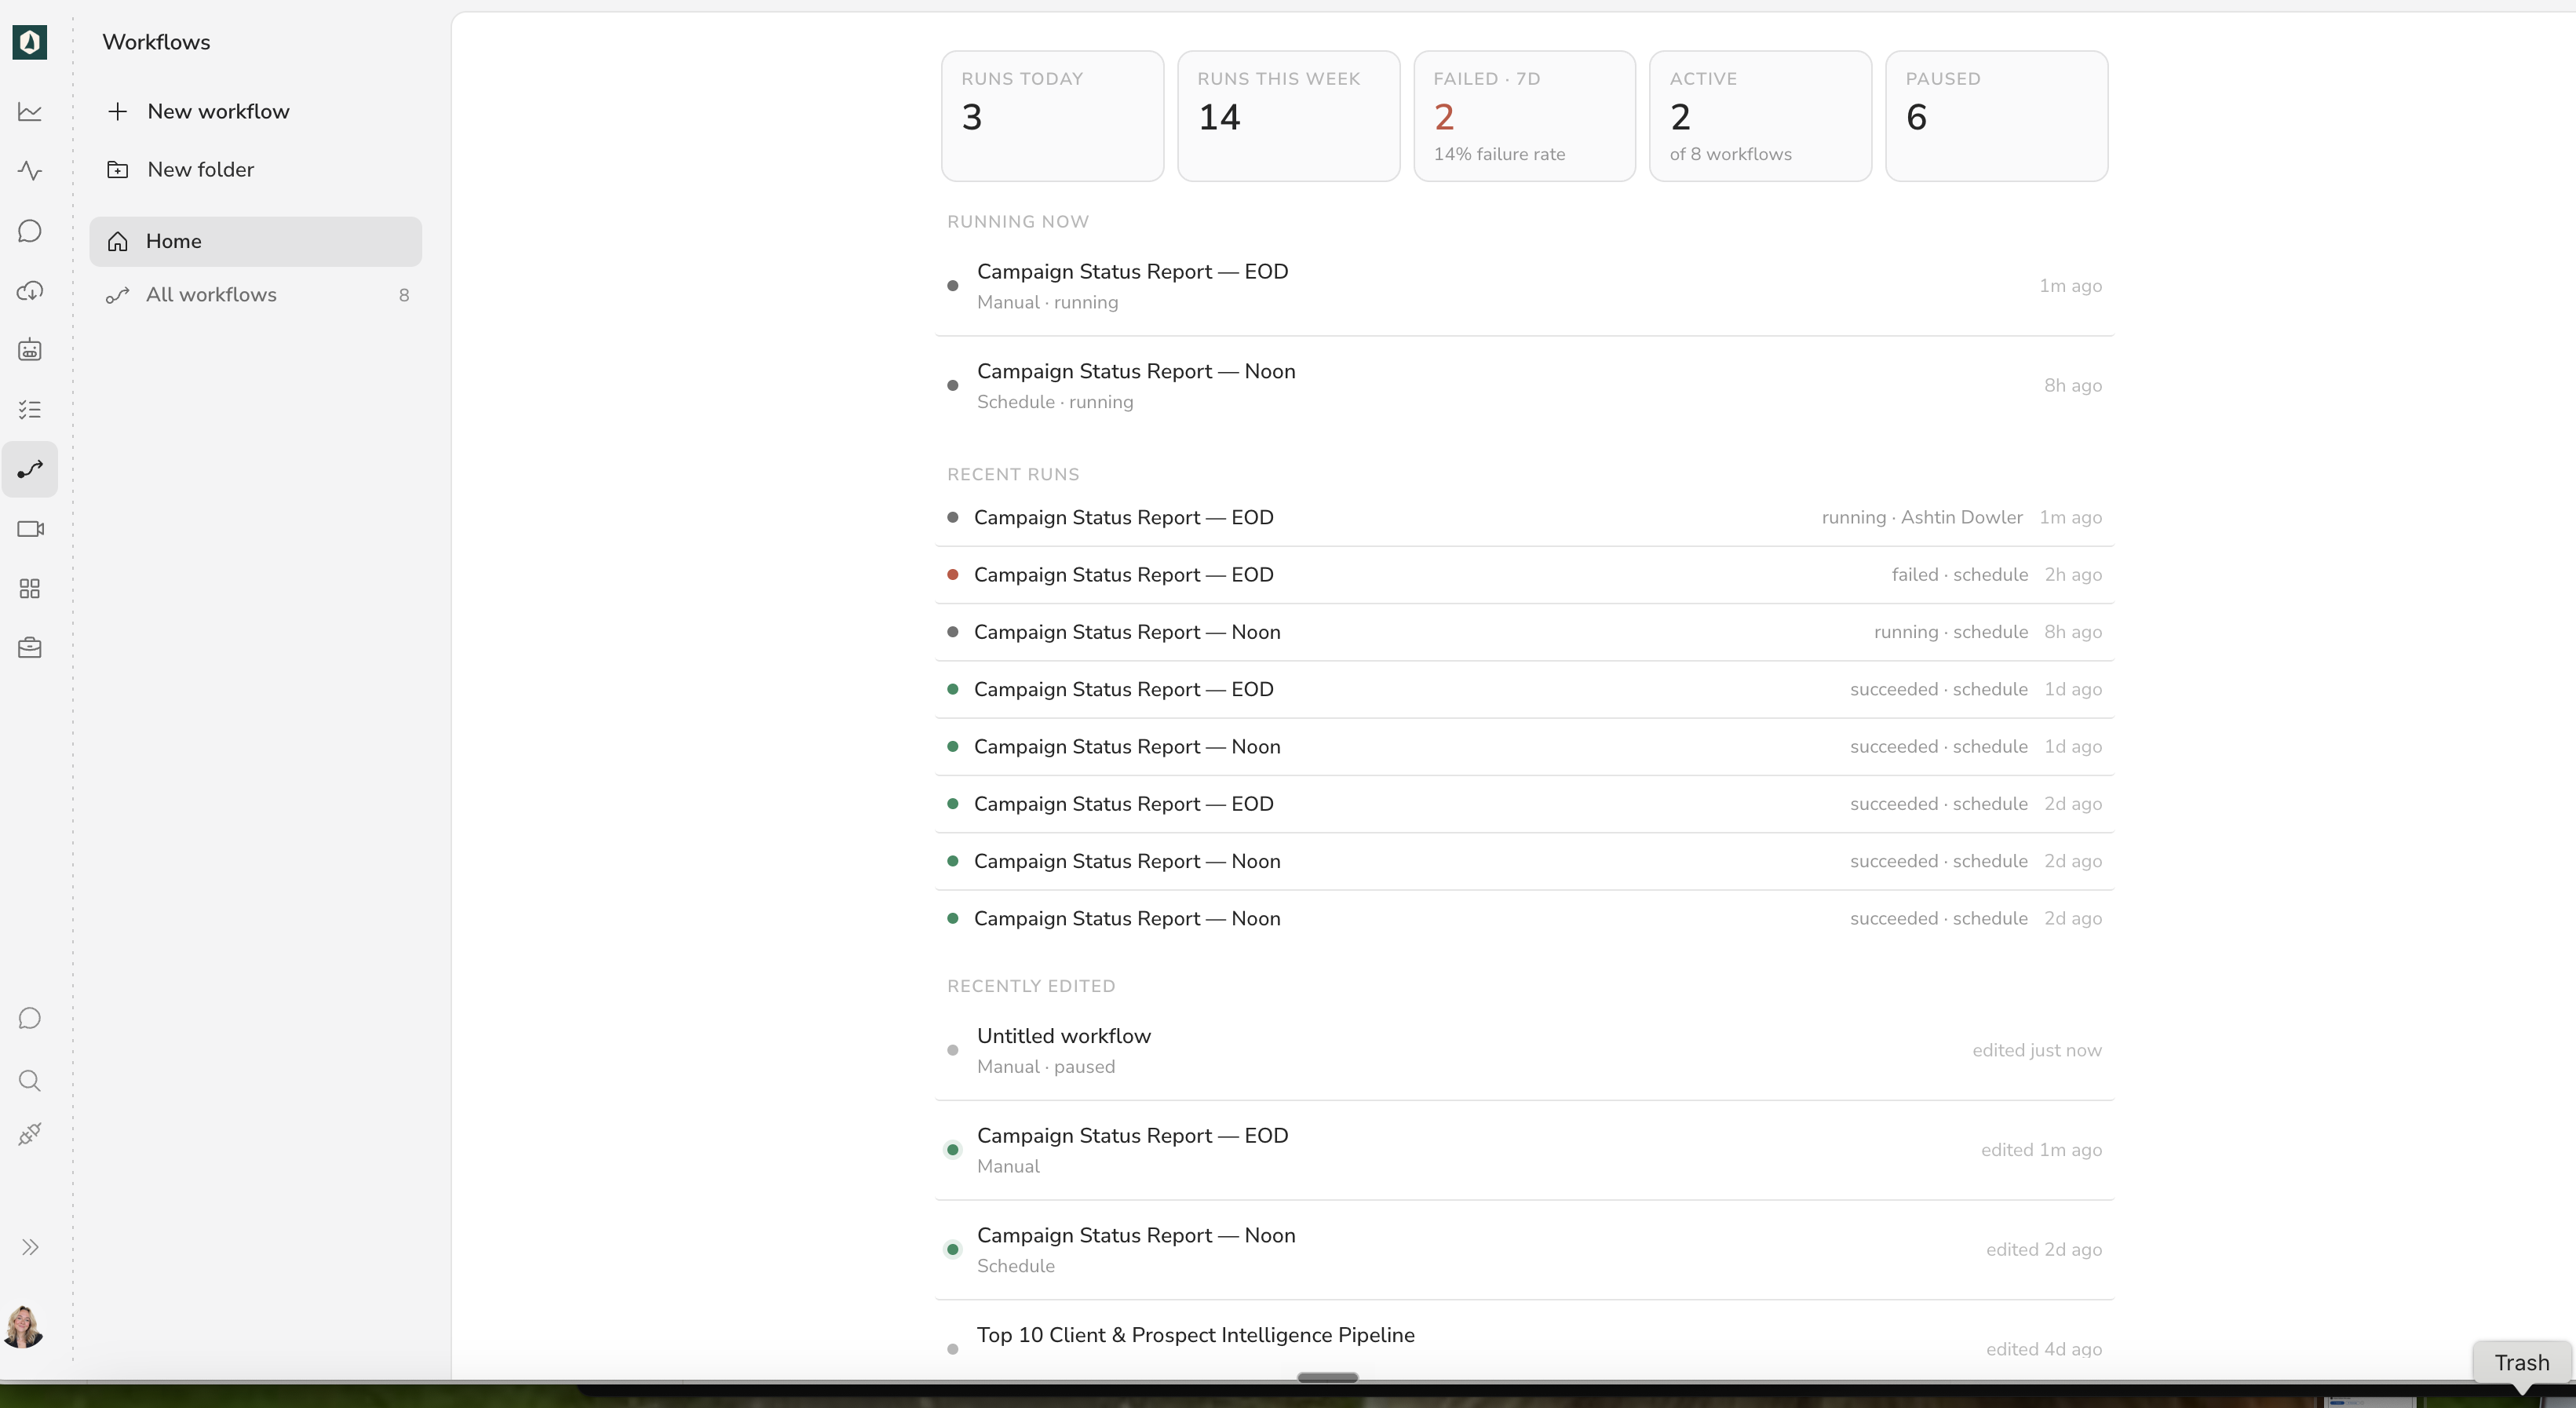
Task: Open recent EOD run by Ashtin Dowler
Action: coord(1524,518)
